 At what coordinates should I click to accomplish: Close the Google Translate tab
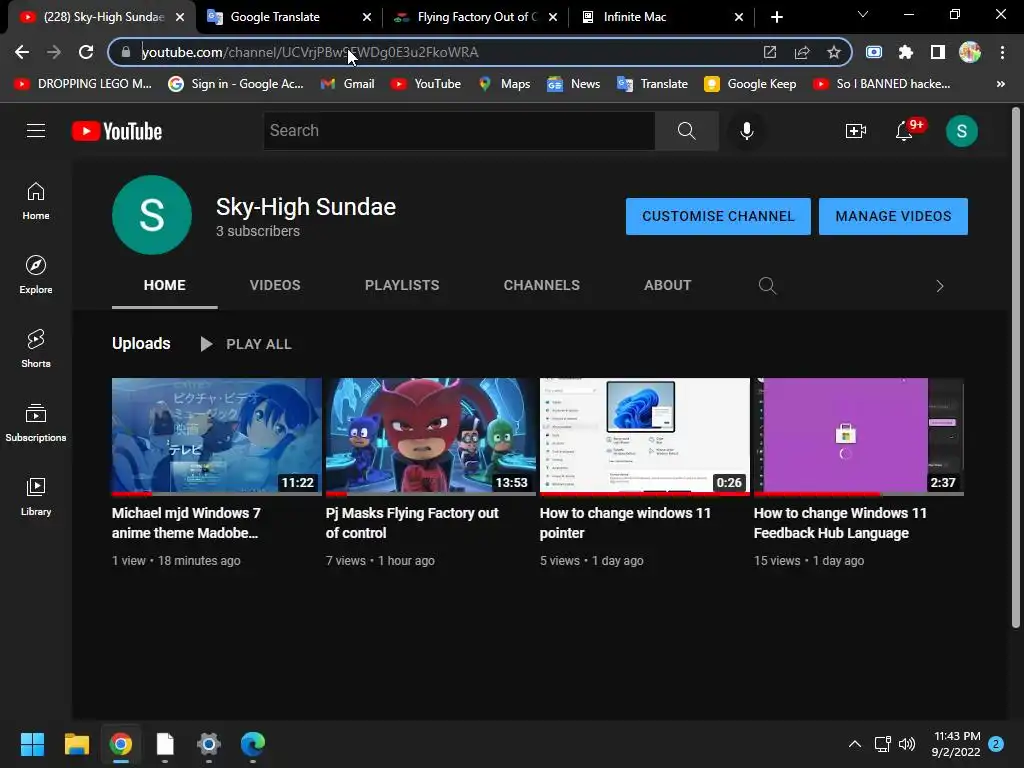[367, 17]
